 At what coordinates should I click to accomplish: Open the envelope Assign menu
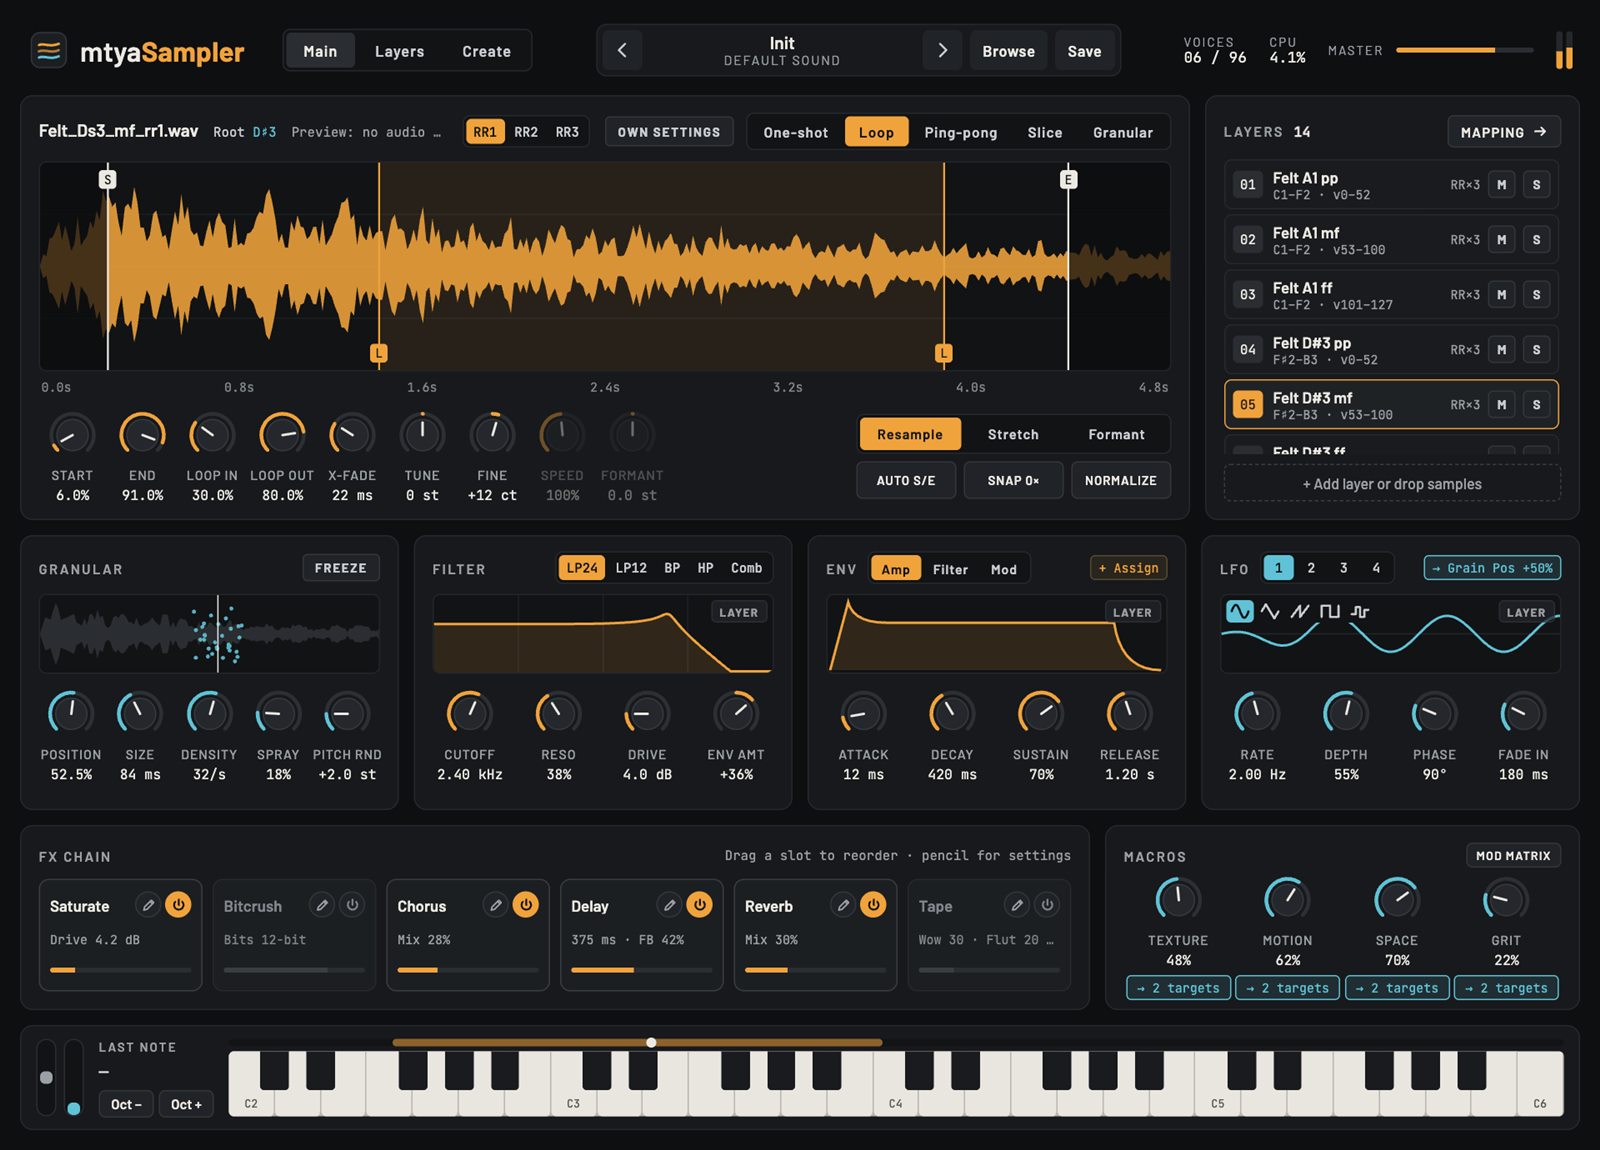[x=1129, y=568]
